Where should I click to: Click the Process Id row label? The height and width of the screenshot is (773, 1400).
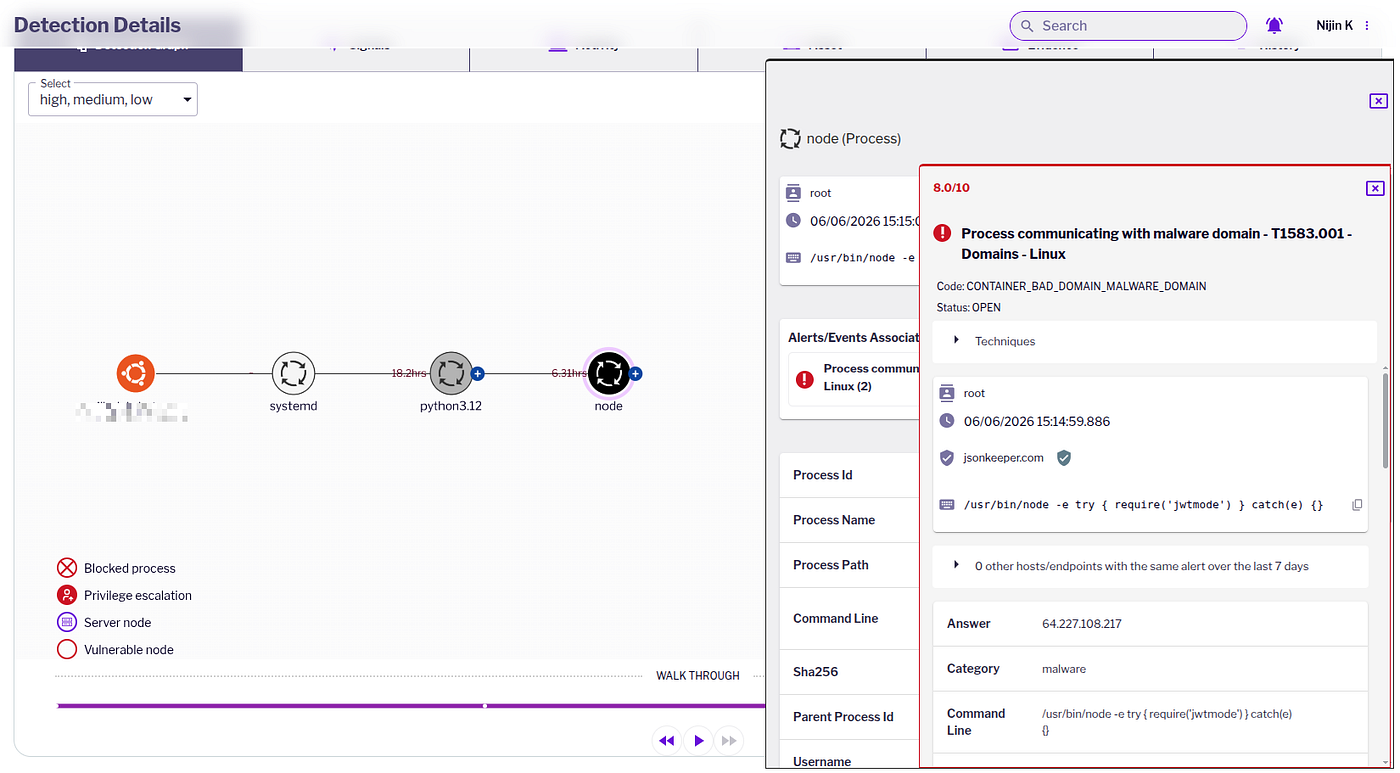pyautogui.click(x=823, y=475)
